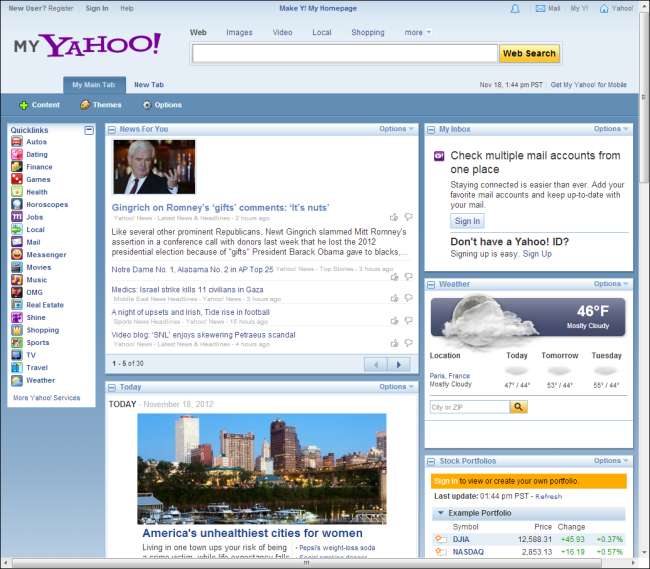Screen dimensions: 650x569
Task: Click the New User? Register link
Action: pos(41,8)
